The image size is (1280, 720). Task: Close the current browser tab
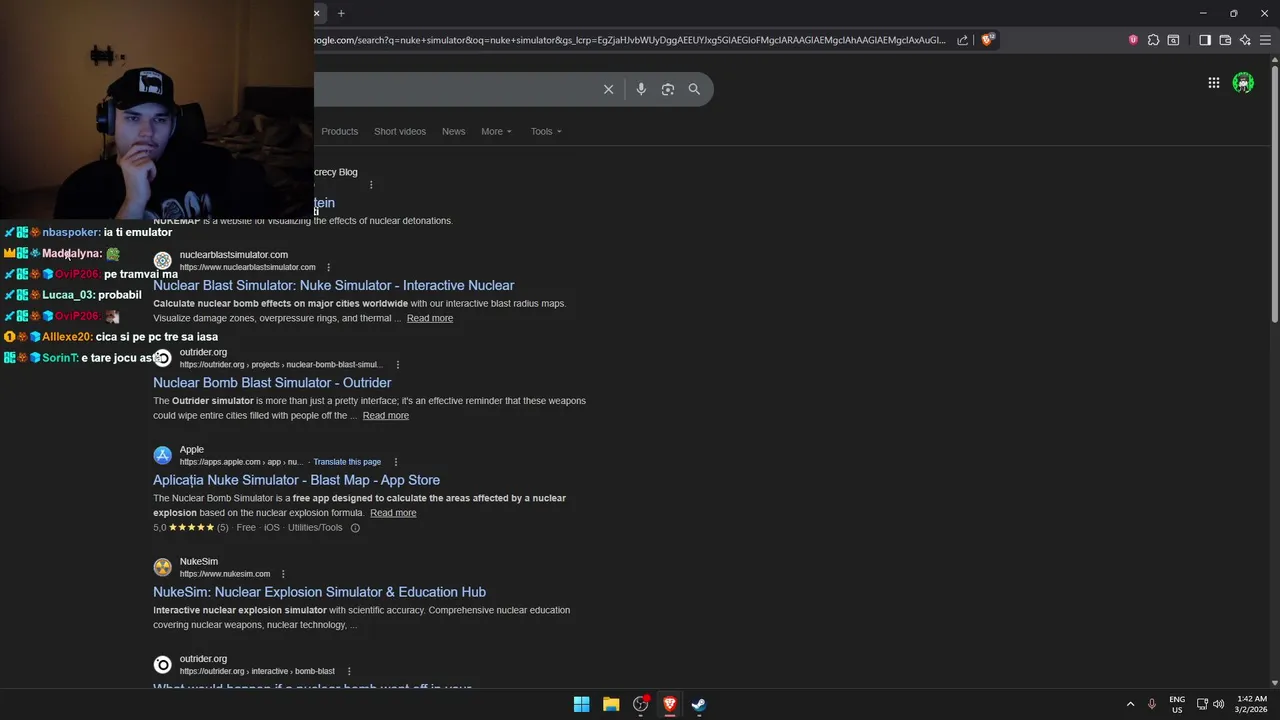click(317, 13)
